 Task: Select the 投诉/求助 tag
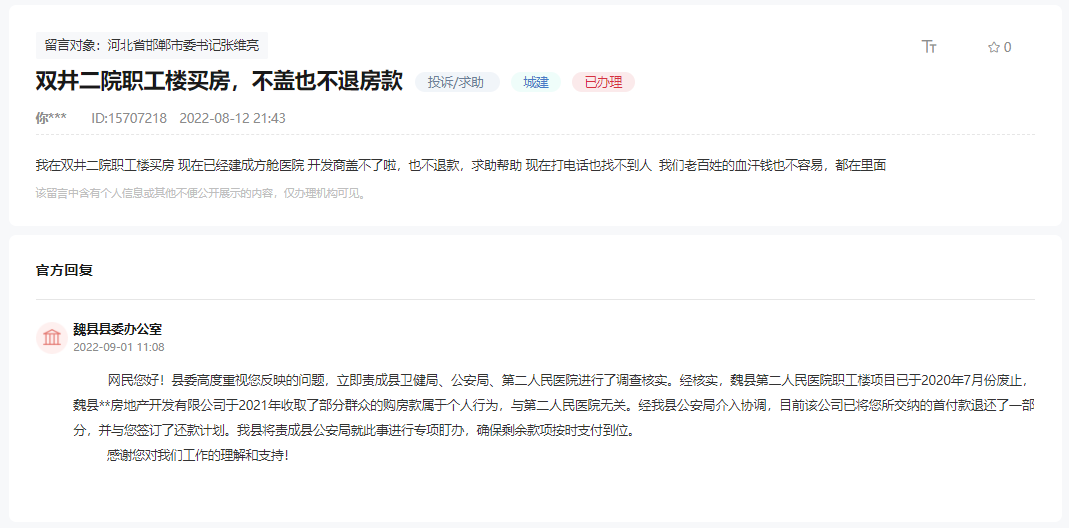point(457,83)
